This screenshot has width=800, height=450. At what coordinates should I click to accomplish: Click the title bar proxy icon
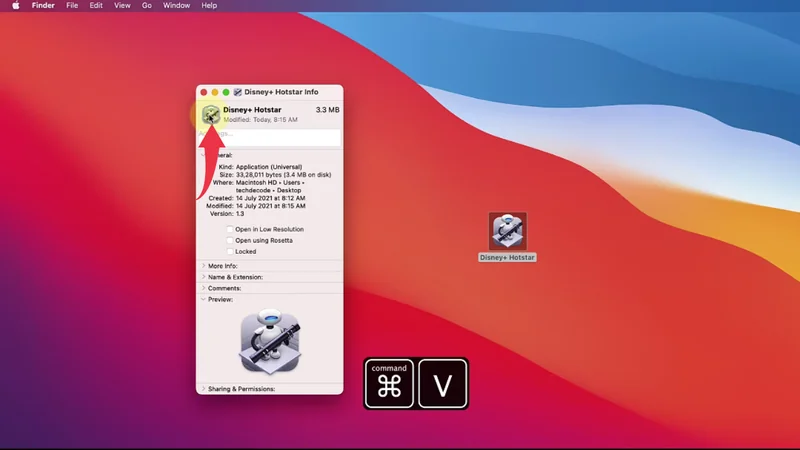click(239, 92)
